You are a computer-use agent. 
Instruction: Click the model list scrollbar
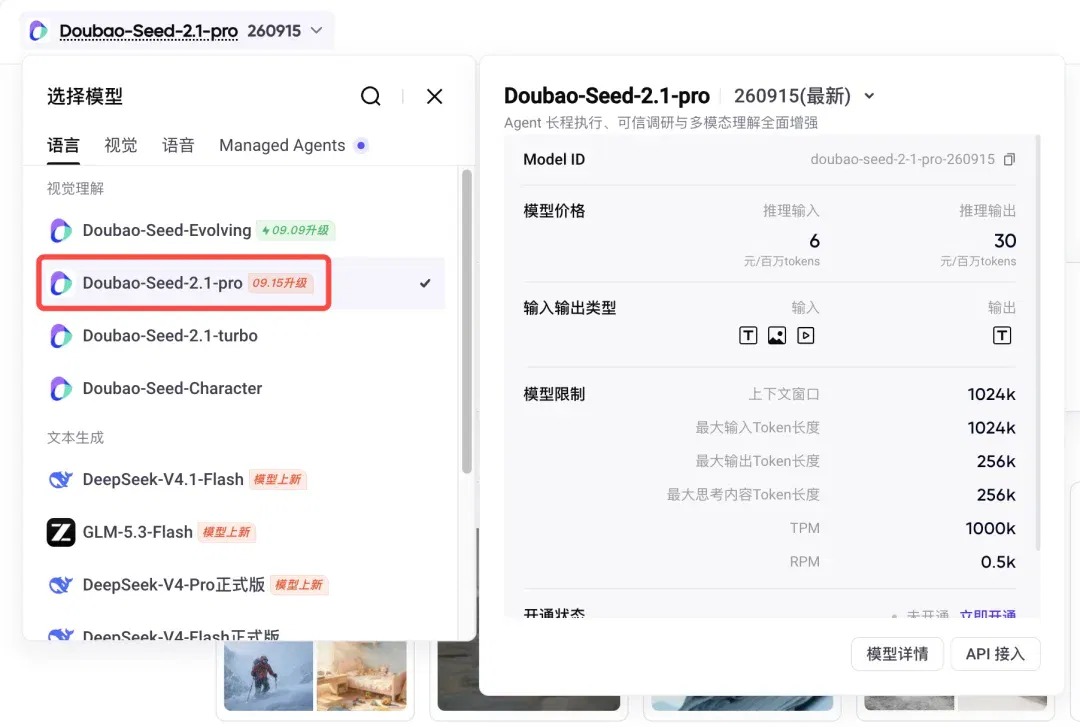(x=466, y=322)
